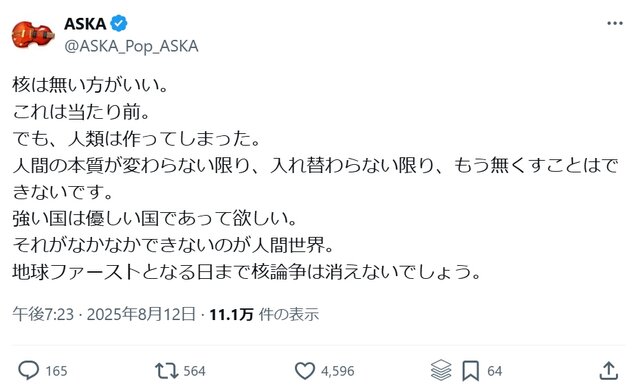Click the 4,596 likes count

(338, 371)
